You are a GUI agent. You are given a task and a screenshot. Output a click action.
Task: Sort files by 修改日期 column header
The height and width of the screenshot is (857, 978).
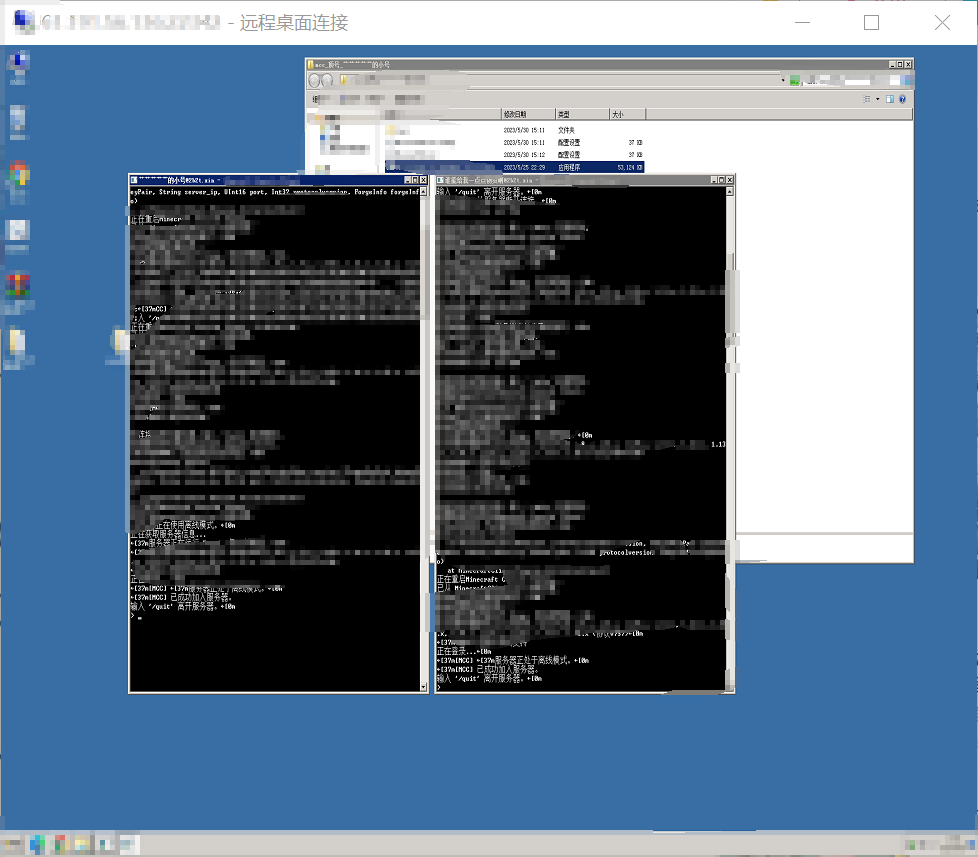coord(526,115)
